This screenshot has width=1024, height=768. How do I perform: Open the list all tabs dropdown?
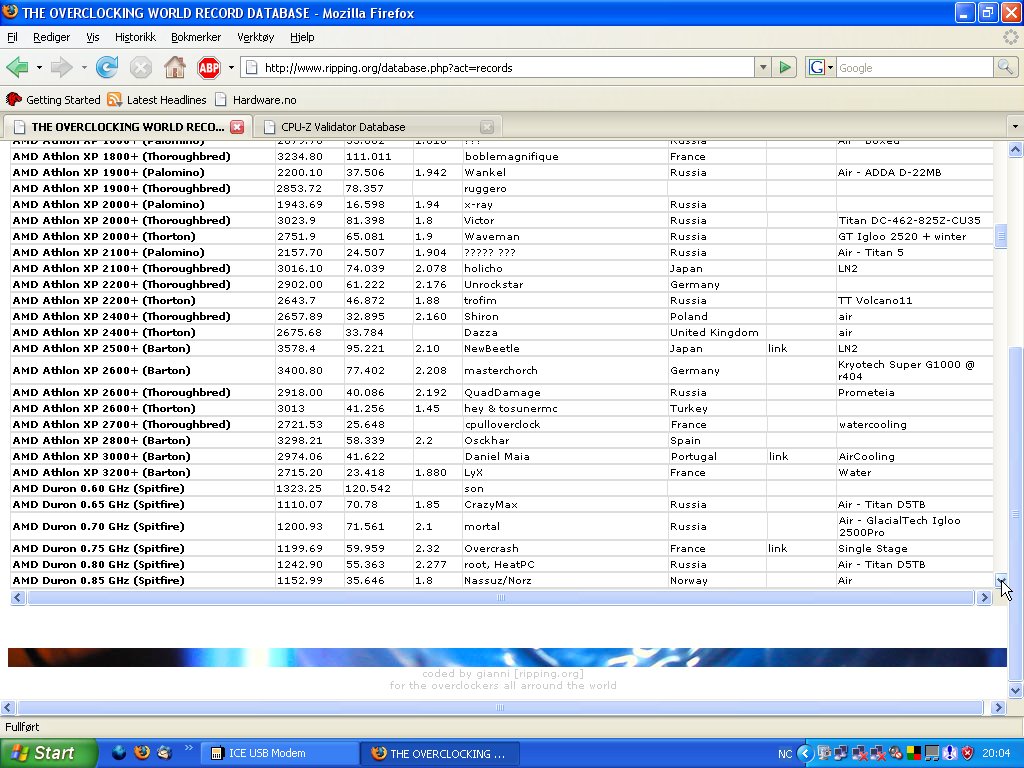(x=1014, y=126)
